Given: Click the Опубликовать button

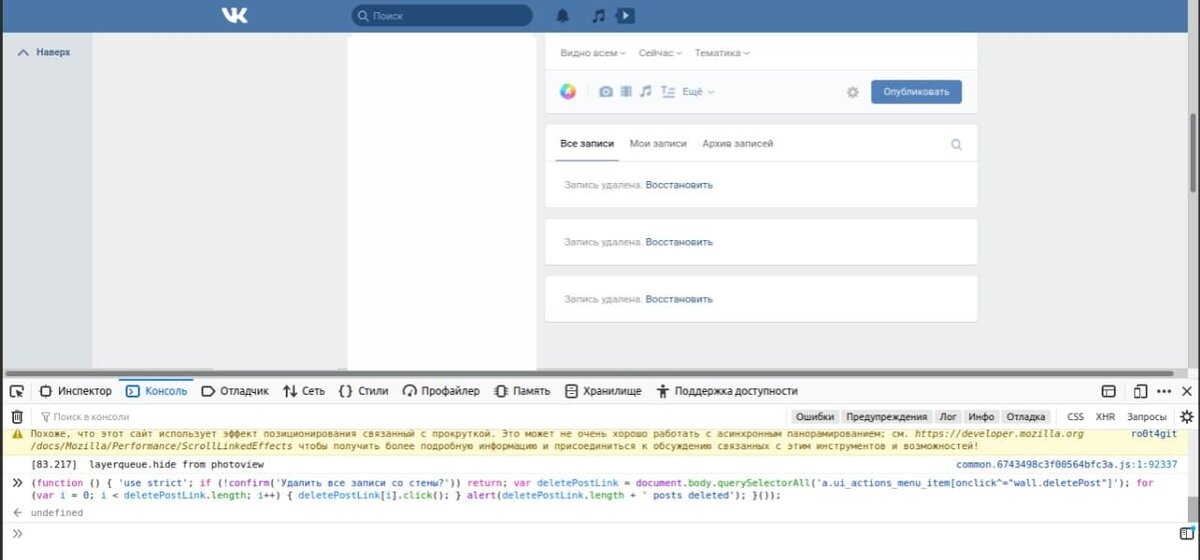Looking at the screenshot, I should point(916,92).
